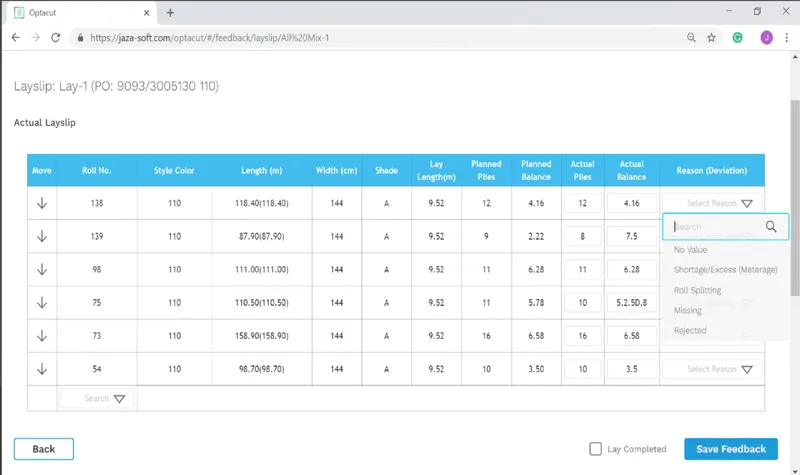Edit Actual Plies field for roll 54
800x475 pixels.
click(x=583, y=369)
